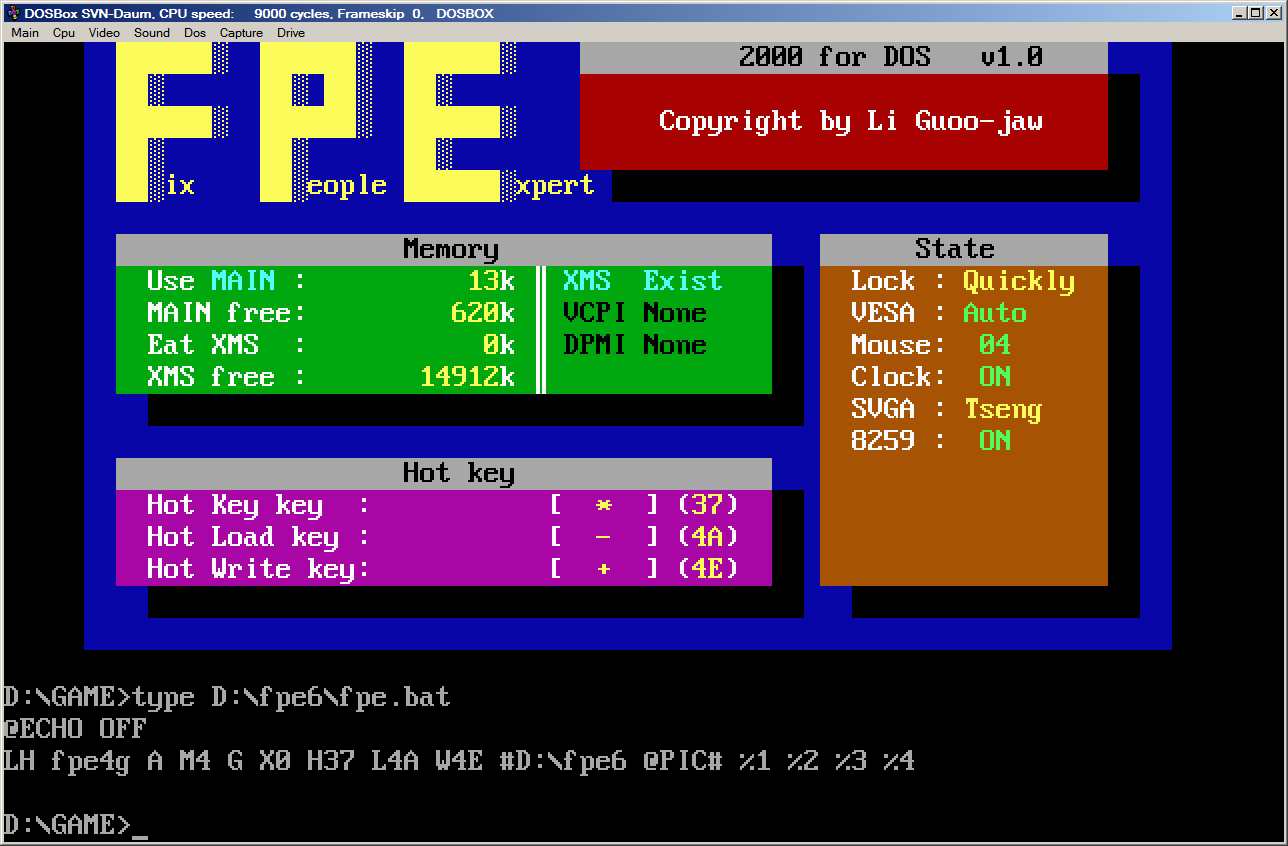Click the 'VCPI None' status
This screenshot has width=1288, height=846.
pyautogui.click(x=634, y=313)
